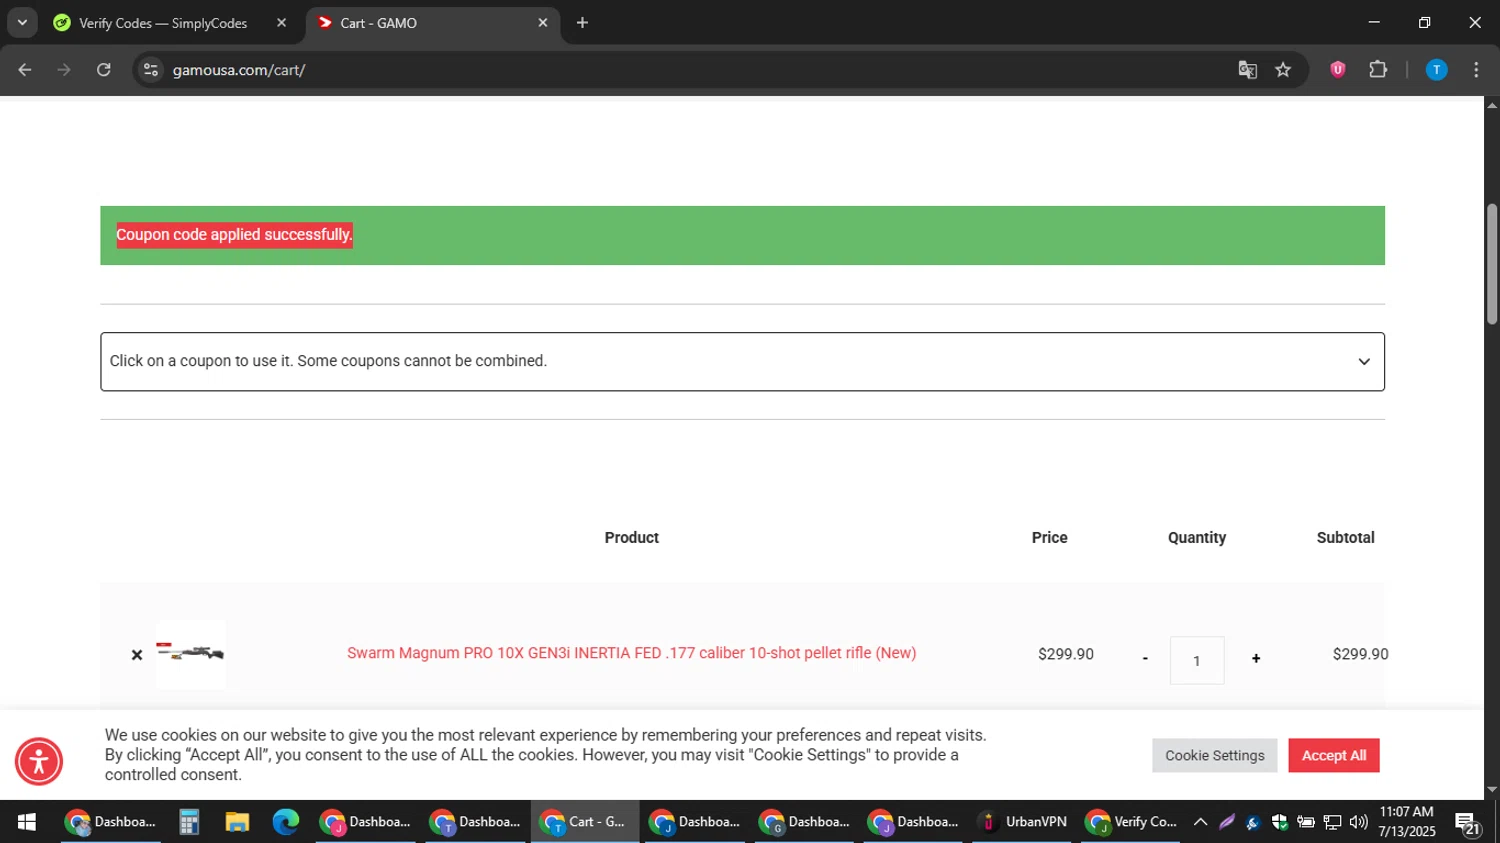Click the page vertical scrollbar thumb
This screenshot has height=843, width=1500.
1492,263
